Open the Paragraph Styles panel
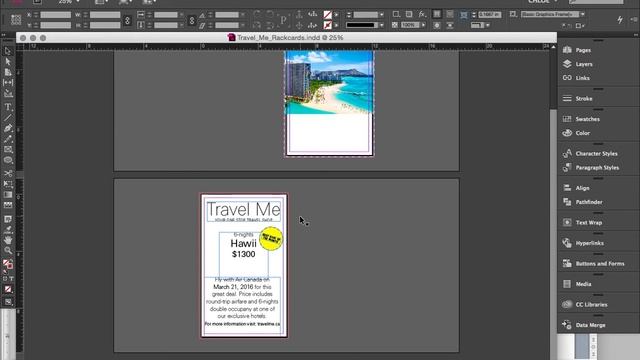 point(598,167)
